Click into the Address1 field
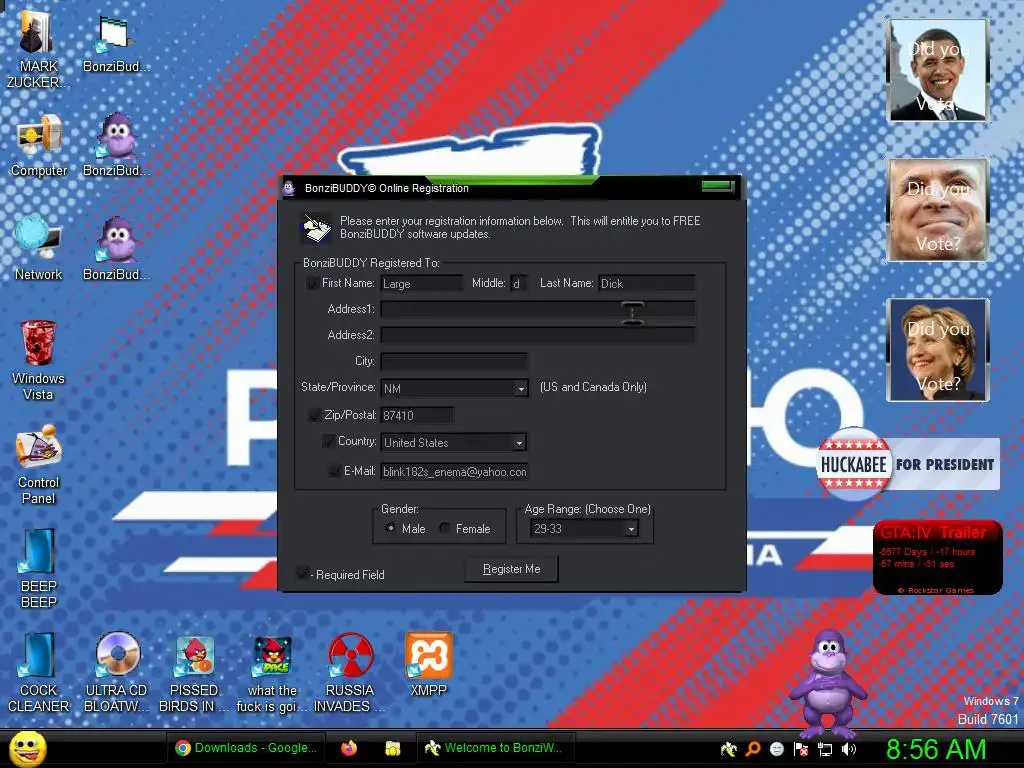 pyautogui.click(x=538, y=309)
